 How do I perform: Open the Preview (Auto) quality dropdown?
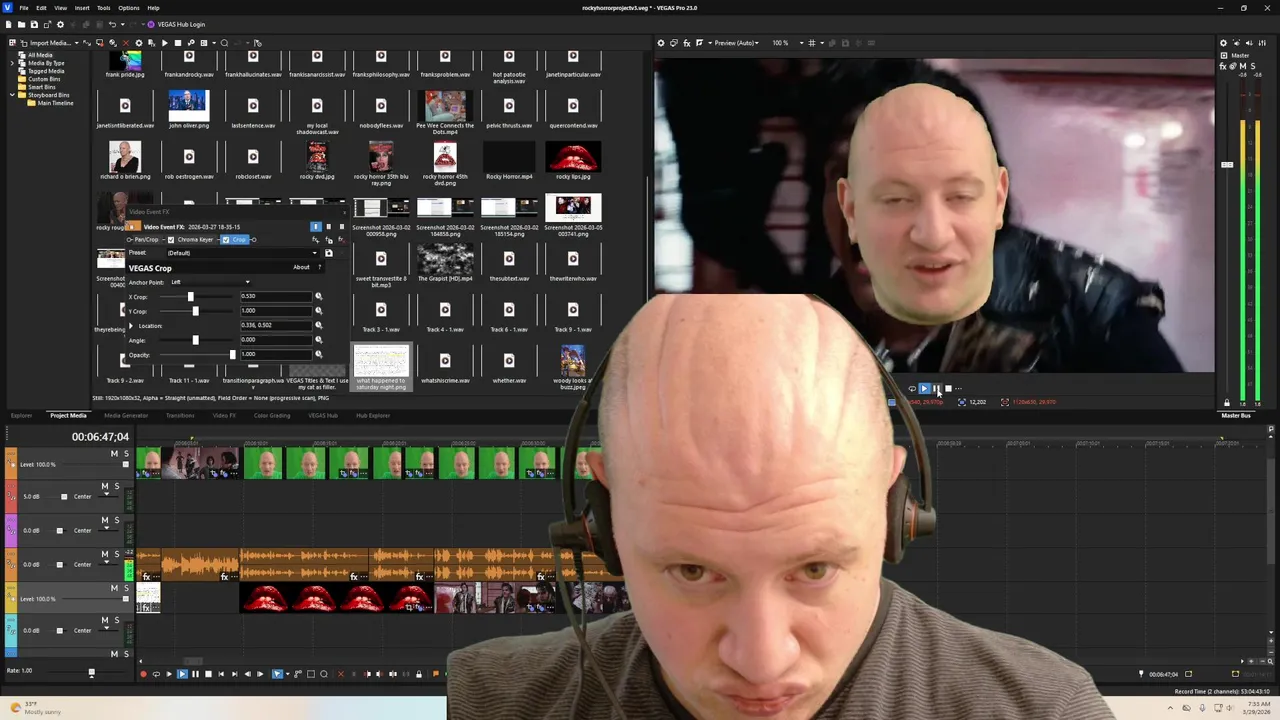737,43
